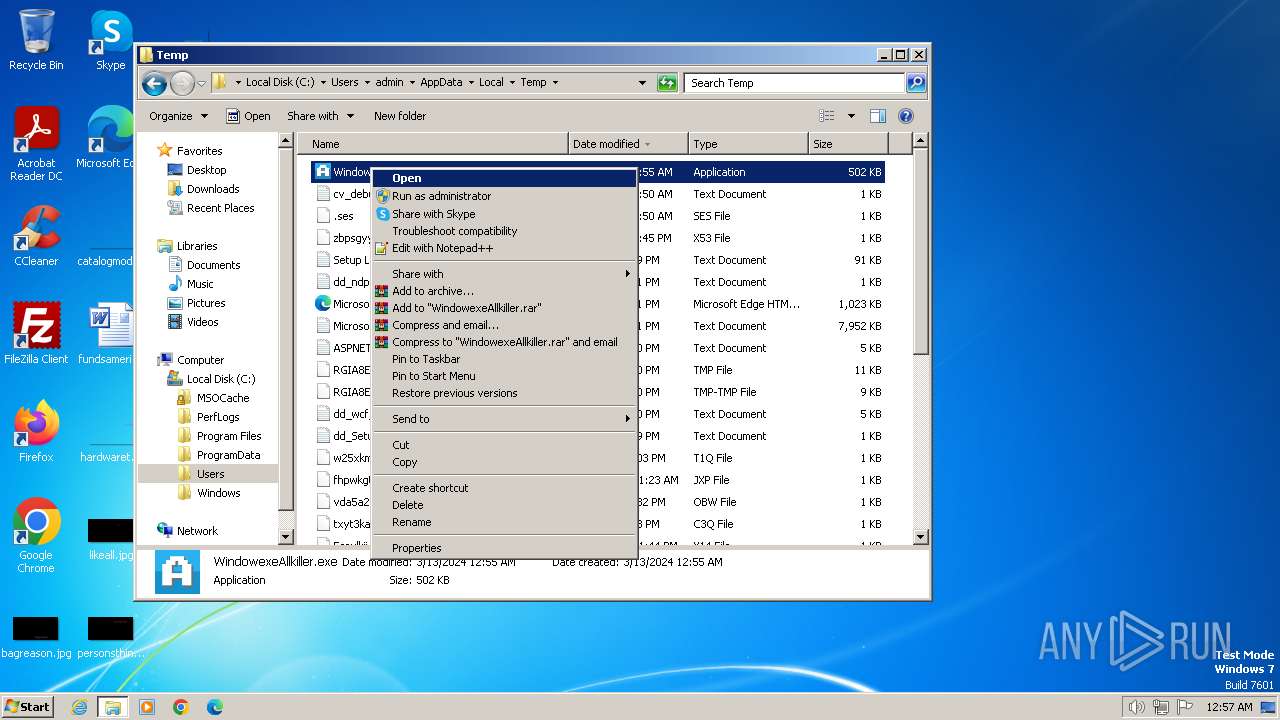Click the Open toolbar button
Screen dimensions: 1280x720
pyautogui.click(x=248, y=116)
